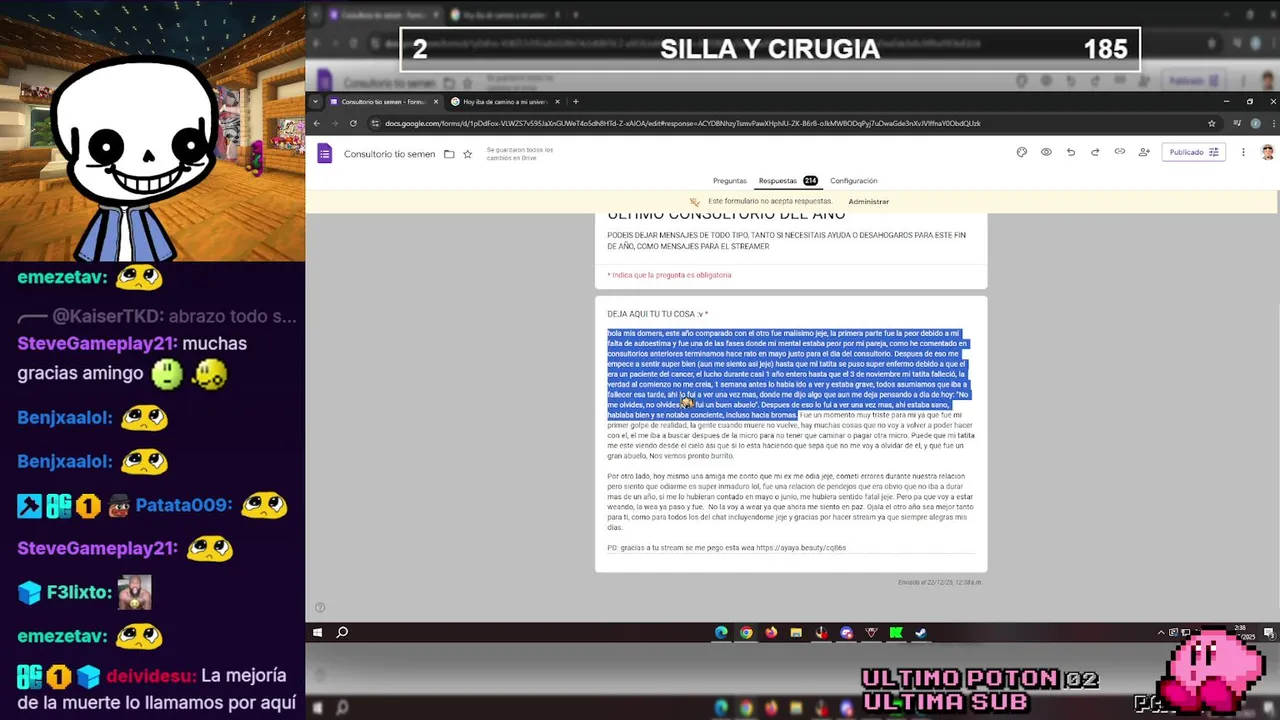1280x720 pixels.
Task: Close the Consultorio tío semen browser tab
Action: click(436, 101)
